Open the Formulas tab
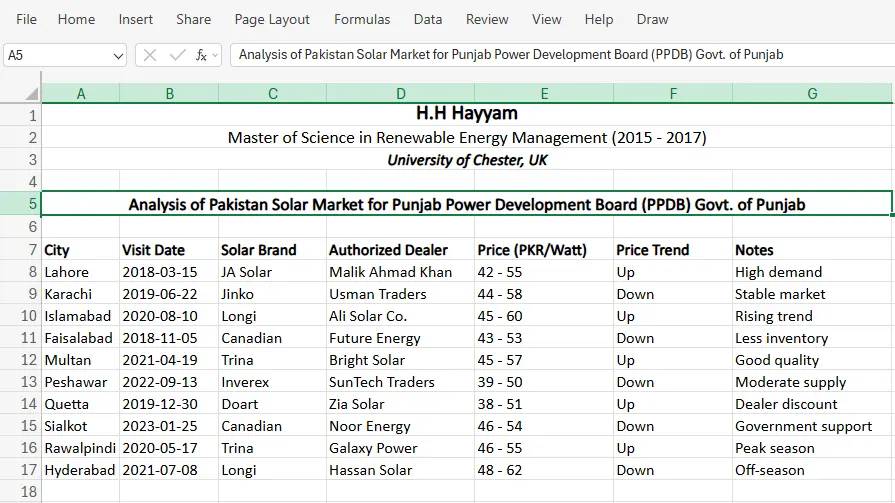The width and height of the screenshot is (895, 503). pos(362,19)
